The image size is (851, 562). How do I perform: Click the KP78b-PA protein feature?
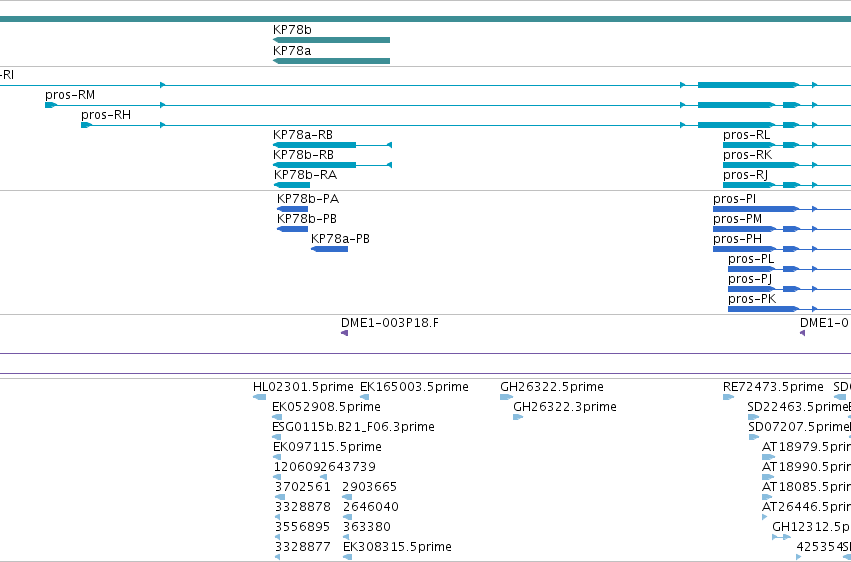(293, 209)
